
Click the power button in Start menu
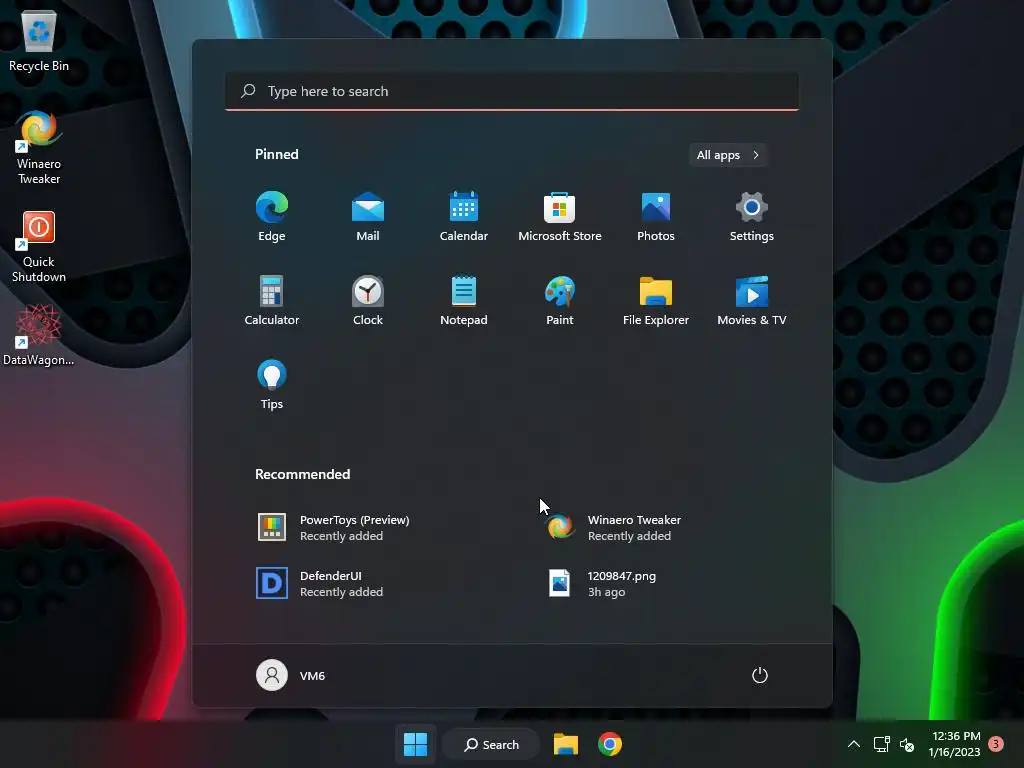[760, 675]
